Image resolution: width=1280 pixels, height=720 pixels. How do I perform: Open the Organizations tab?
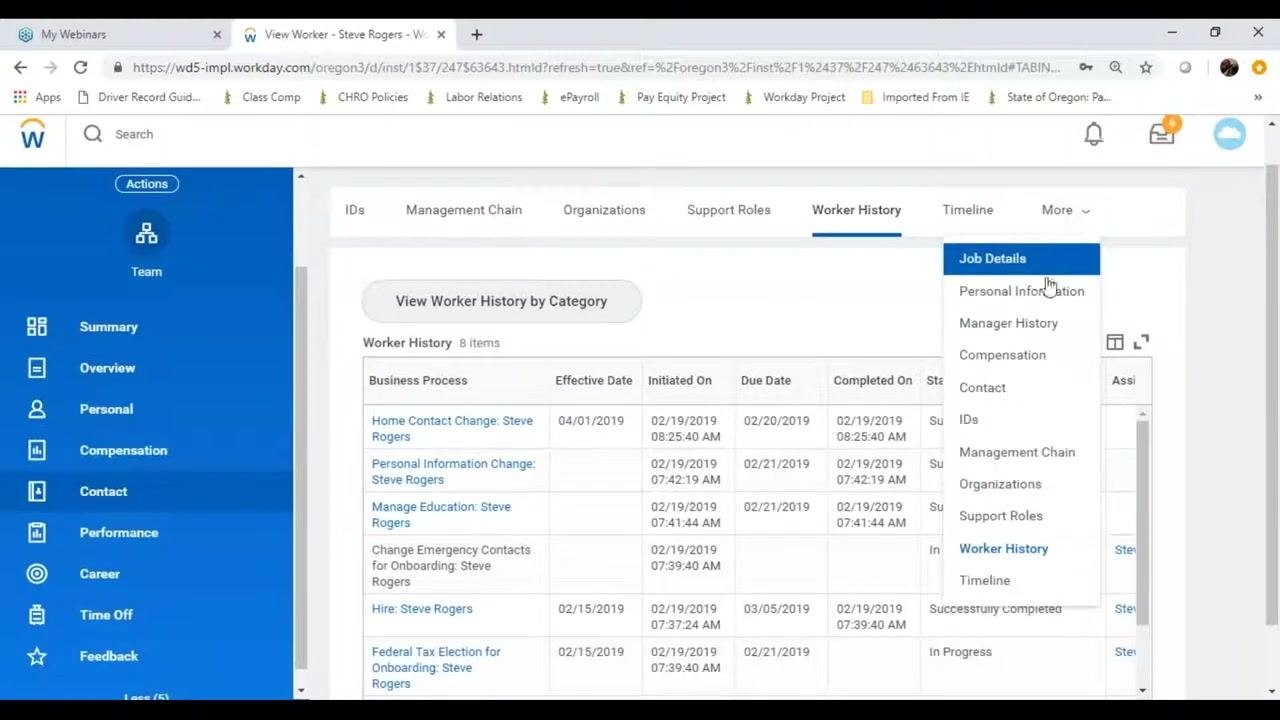pyautogui.click(x=604, y=210)
